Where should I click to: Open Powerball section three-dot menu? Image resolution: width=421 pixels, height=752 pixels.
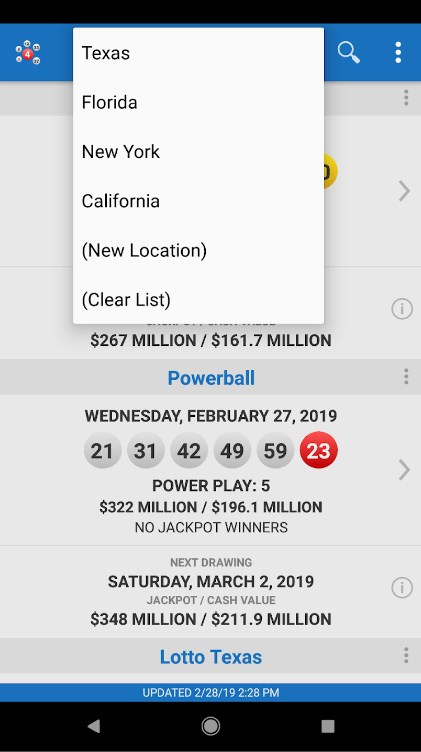(406, 376)
